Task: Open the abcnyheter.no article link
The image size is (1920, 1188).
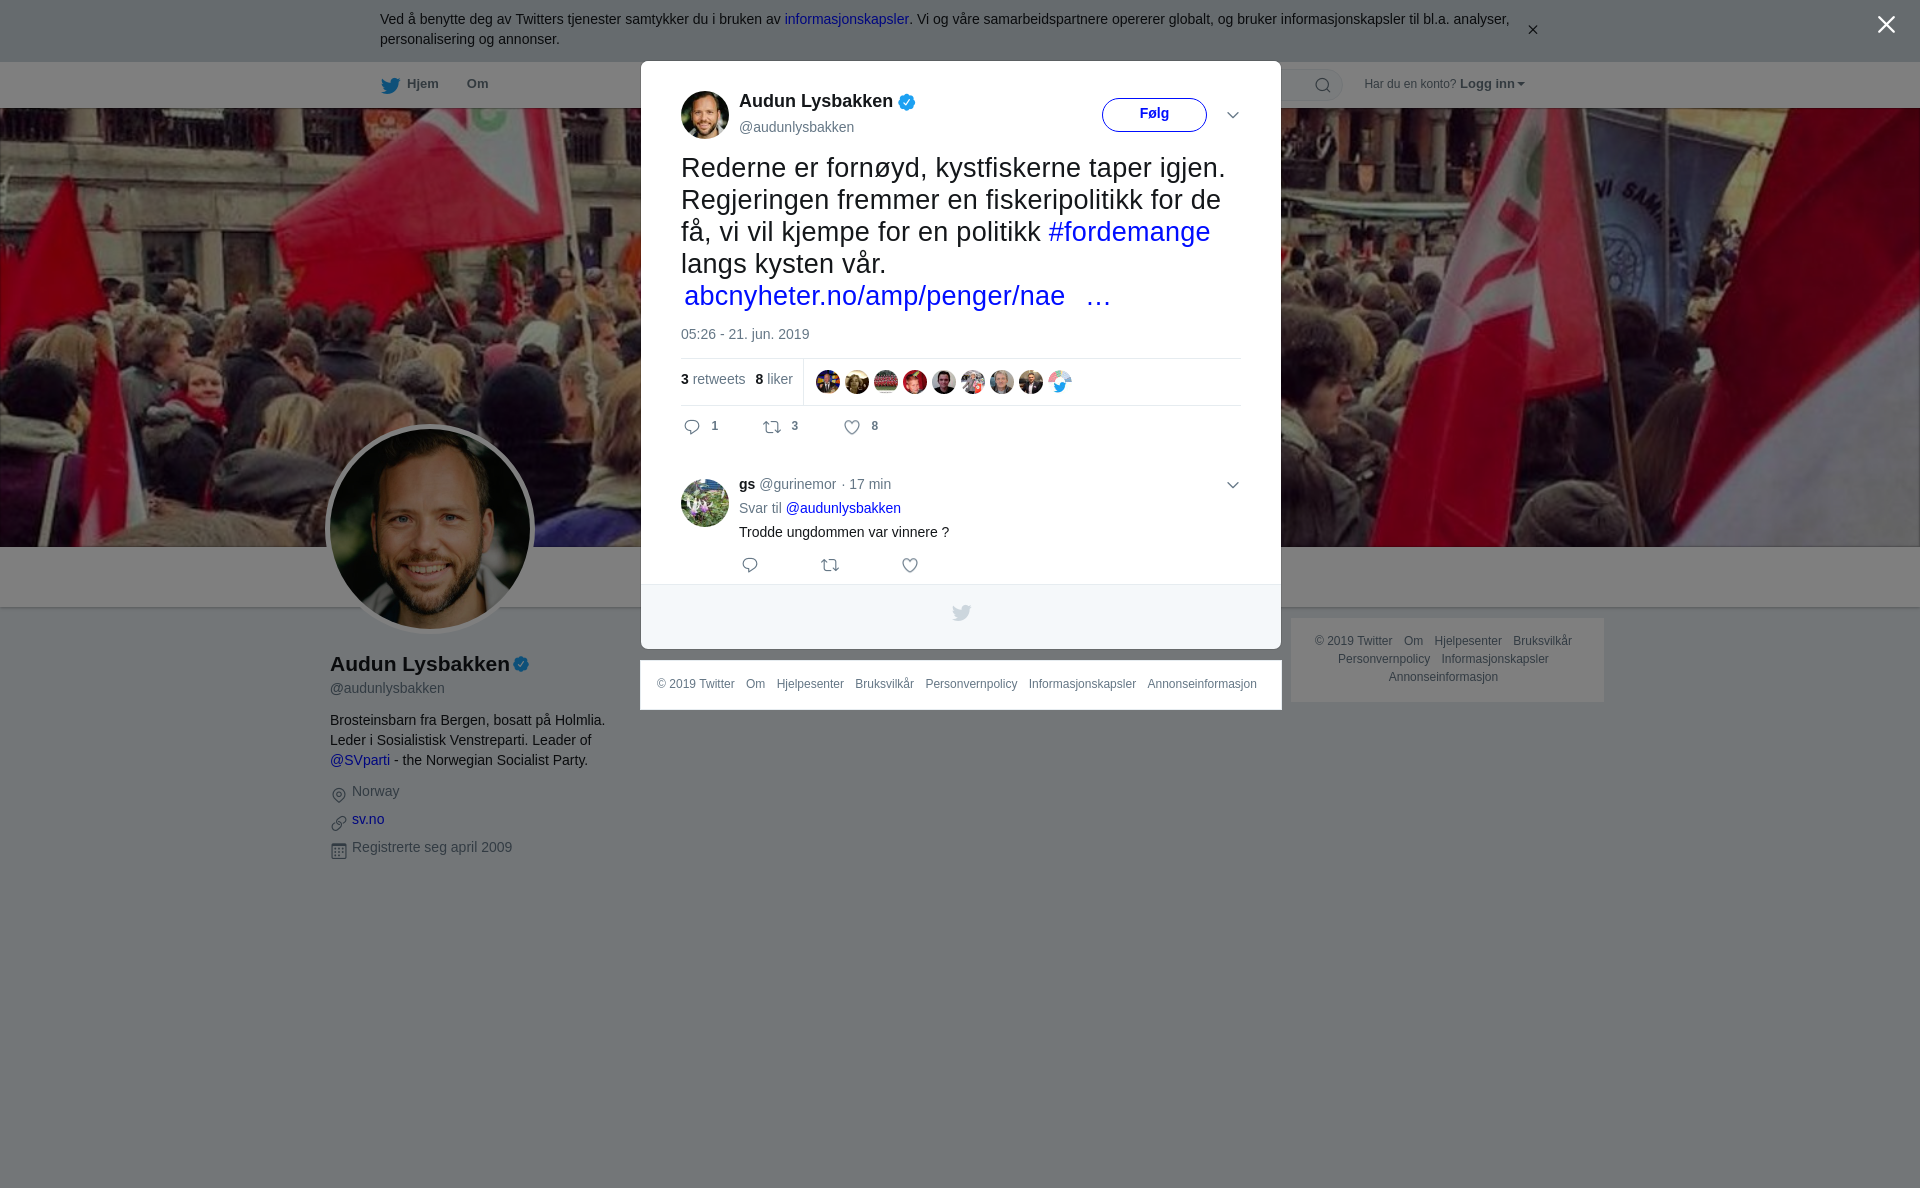Action: coord(897,296)
